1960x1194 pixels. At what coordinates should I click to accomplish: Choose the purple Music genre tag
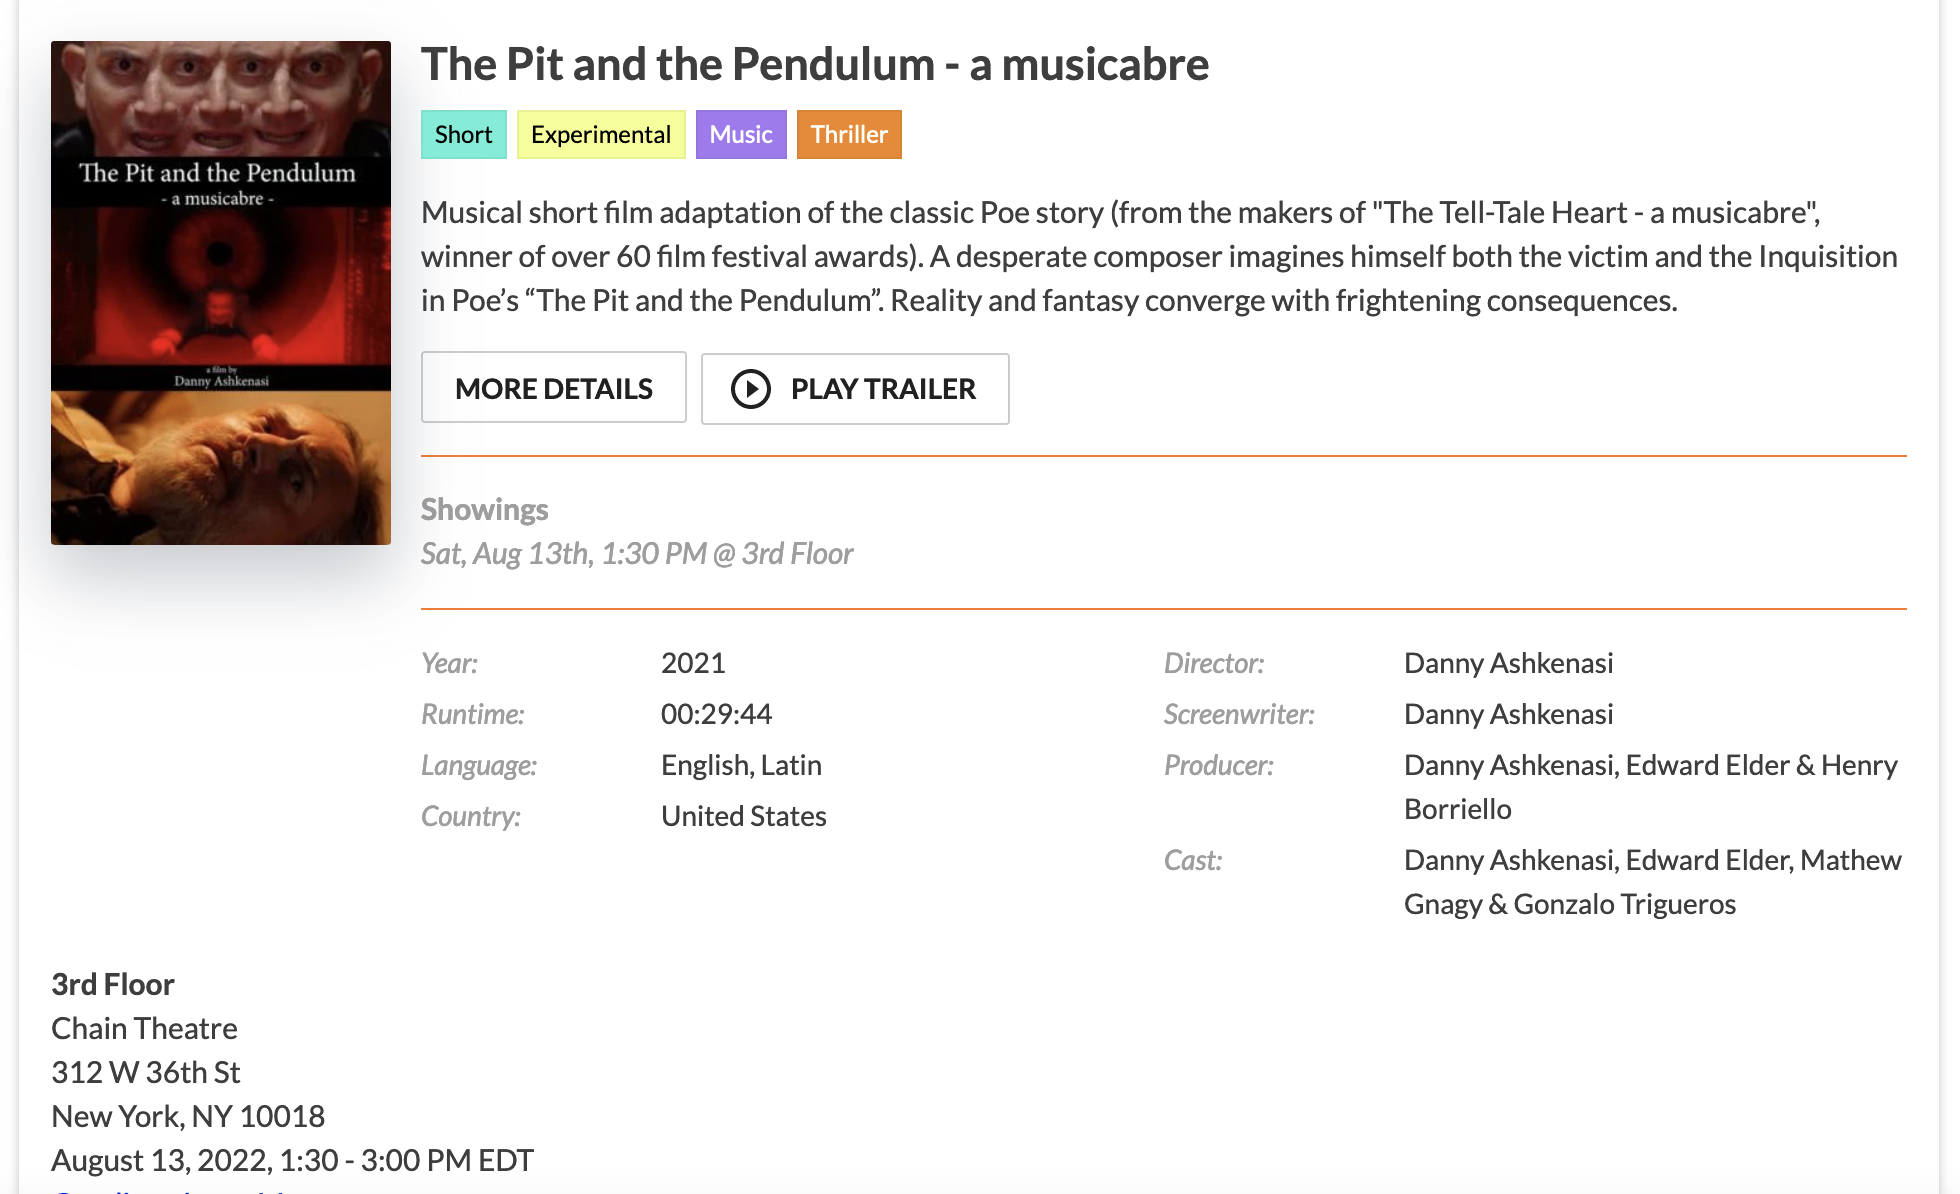coord(741,135)
